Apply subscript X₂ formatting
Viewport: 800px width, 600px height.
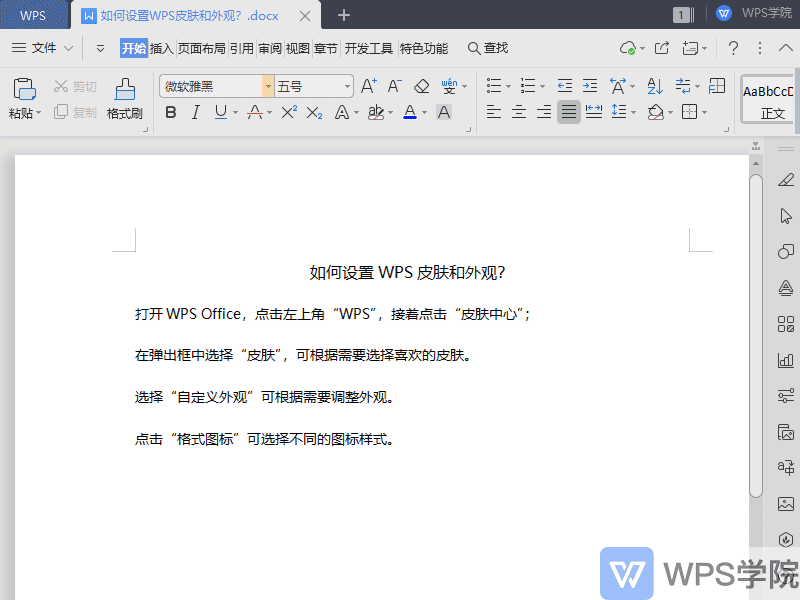coord(314,112)
